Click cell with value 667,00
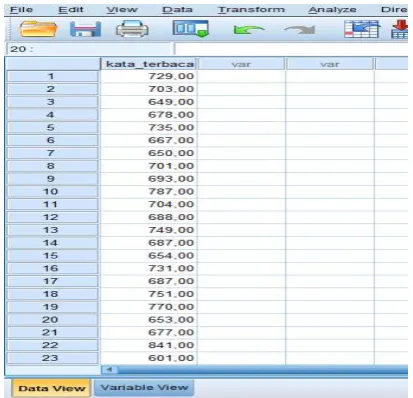 (149, 140)
